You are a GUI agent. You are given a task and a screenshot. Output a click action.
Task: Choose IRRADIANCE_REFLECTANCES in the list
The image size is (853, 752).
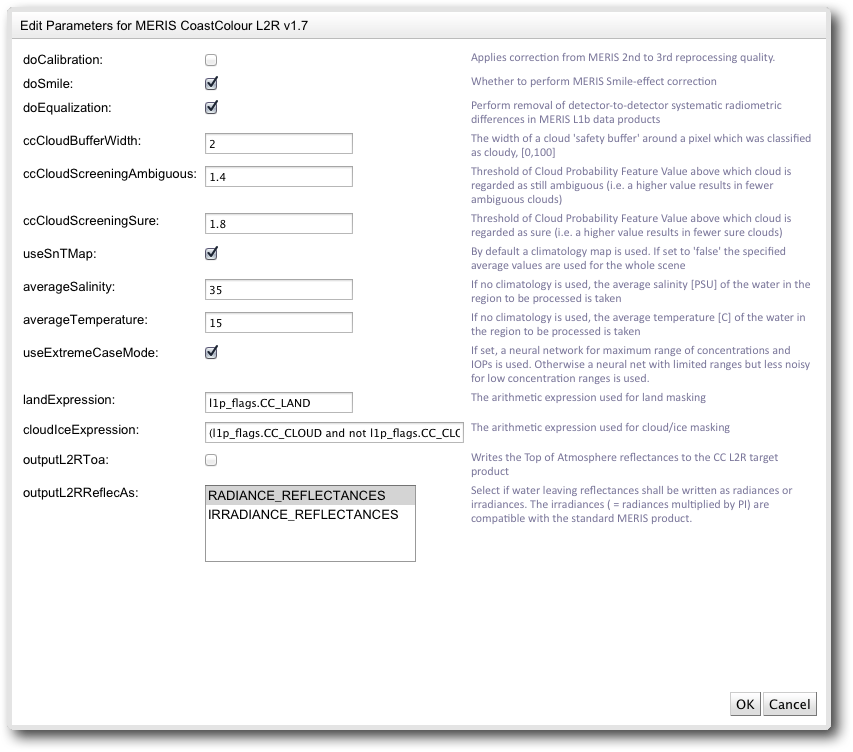point(310,515)
